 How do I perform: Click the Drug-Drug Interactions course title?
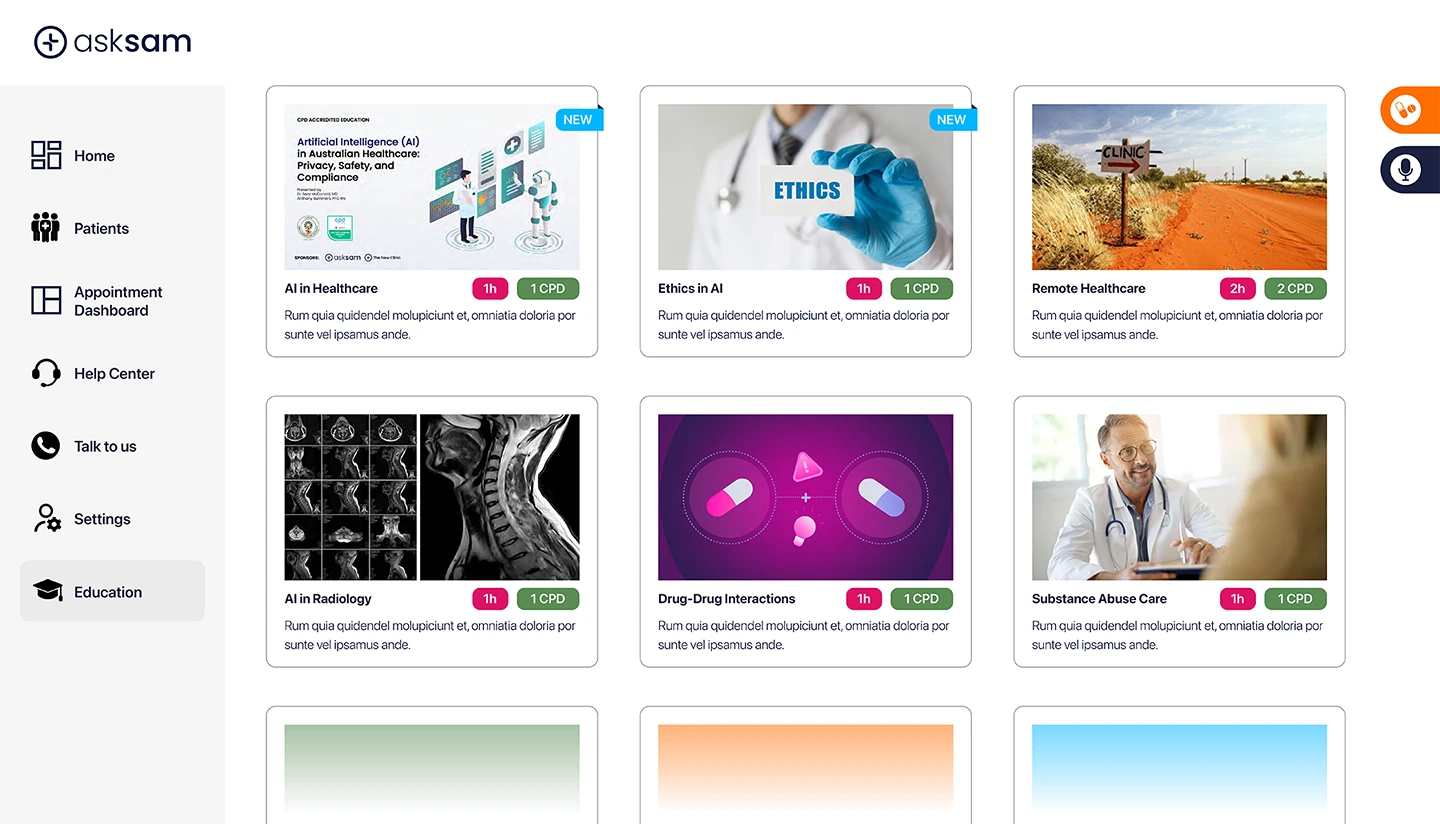tap(727, 598)
